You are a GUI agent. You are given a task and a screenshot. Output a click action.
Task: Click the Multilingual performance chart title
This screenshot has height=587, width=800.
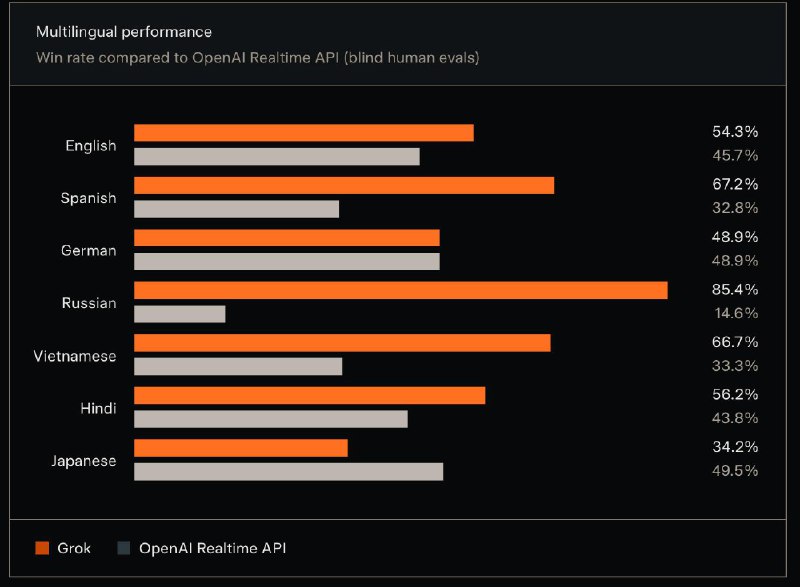(124, 33)
